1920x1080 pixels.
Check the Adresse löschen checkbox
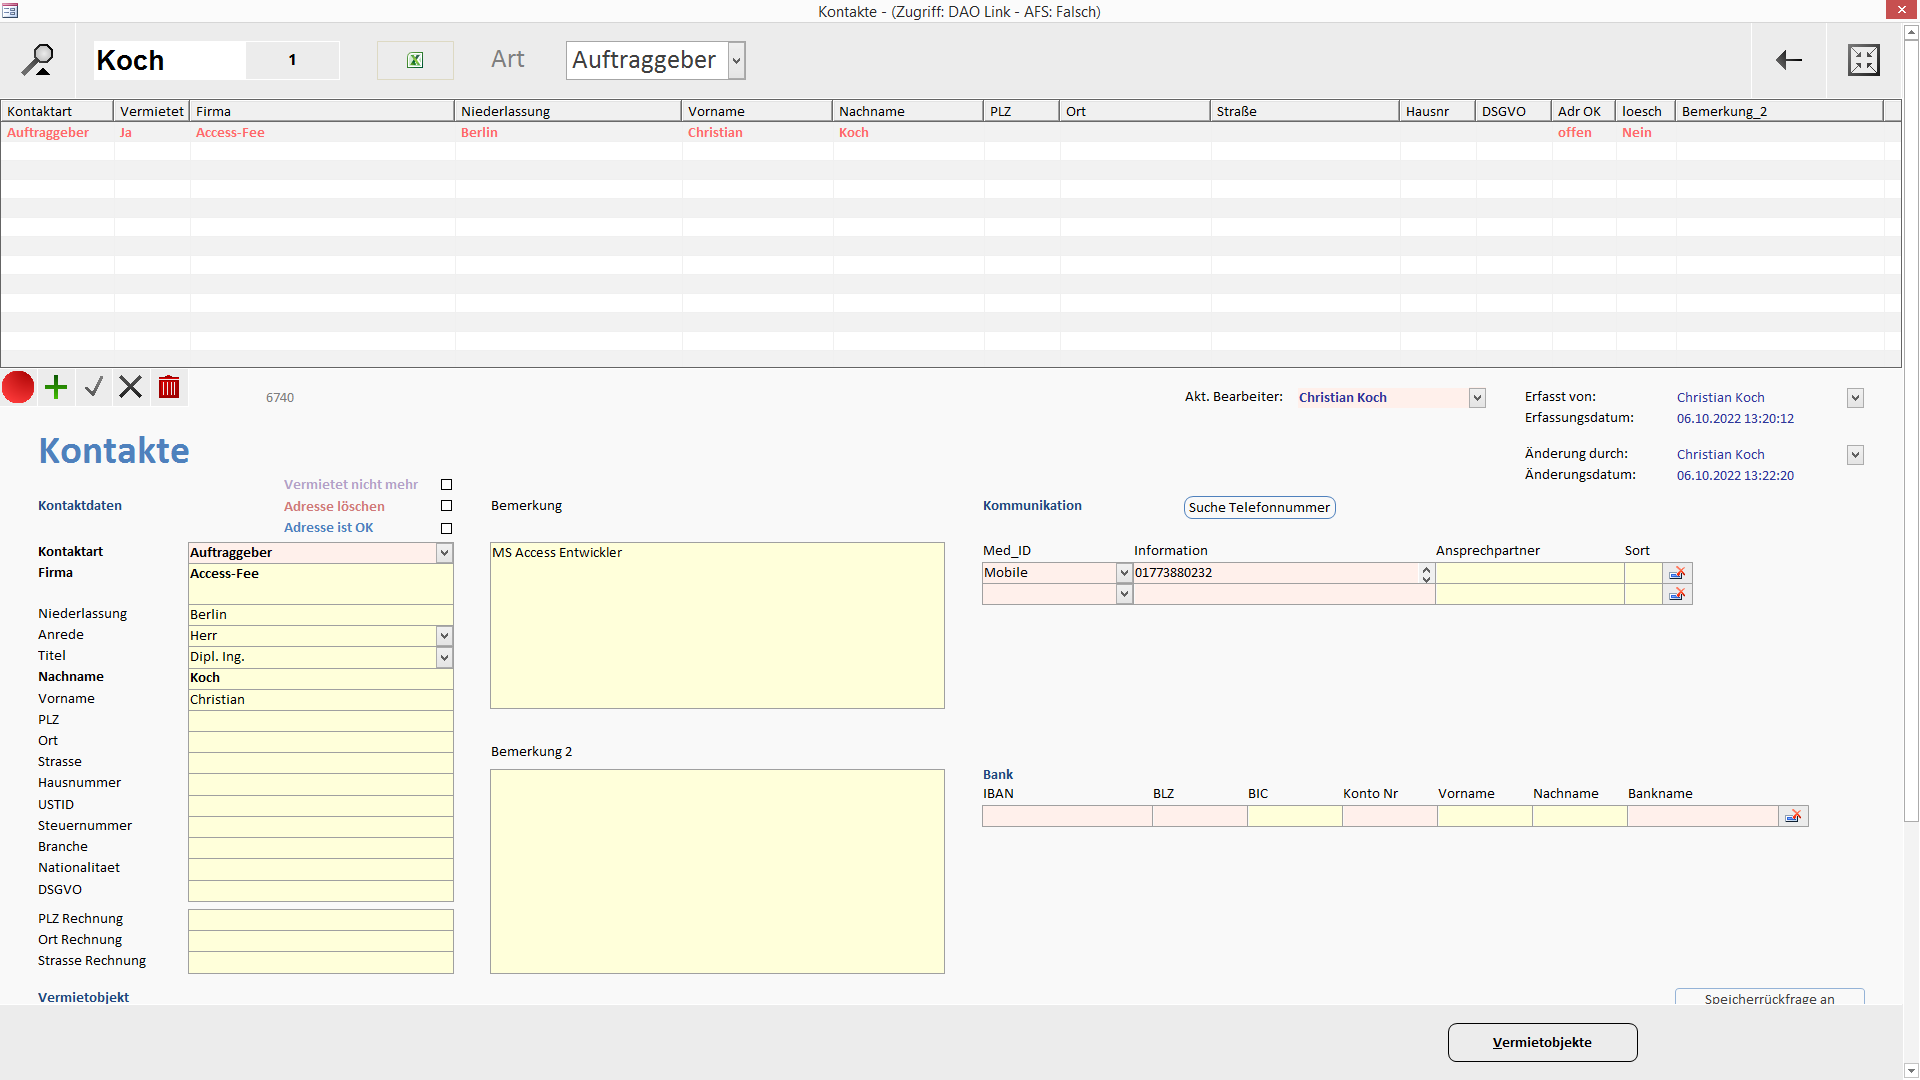click(x=447, y=506)
